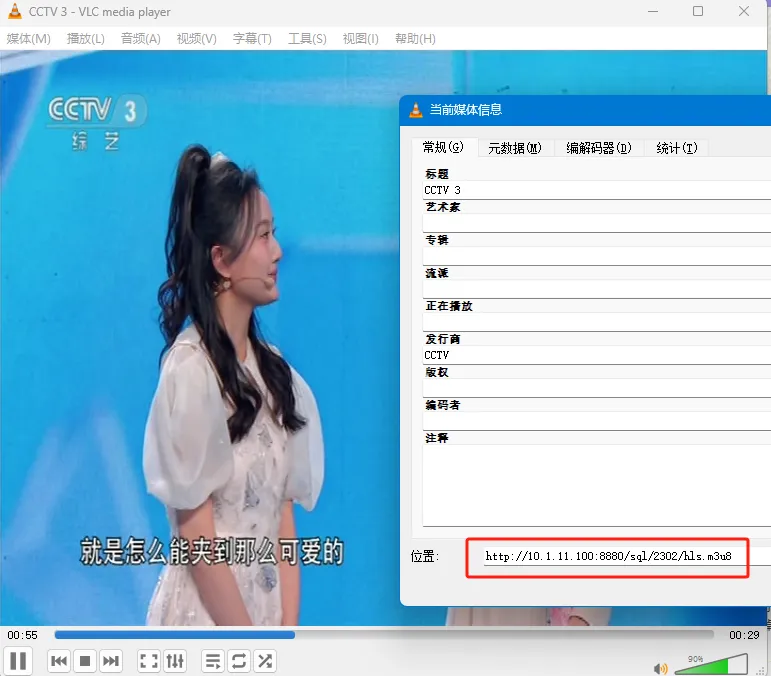
Task: Mute audio via the speaker icon
Action: click(x=660, y=668)
